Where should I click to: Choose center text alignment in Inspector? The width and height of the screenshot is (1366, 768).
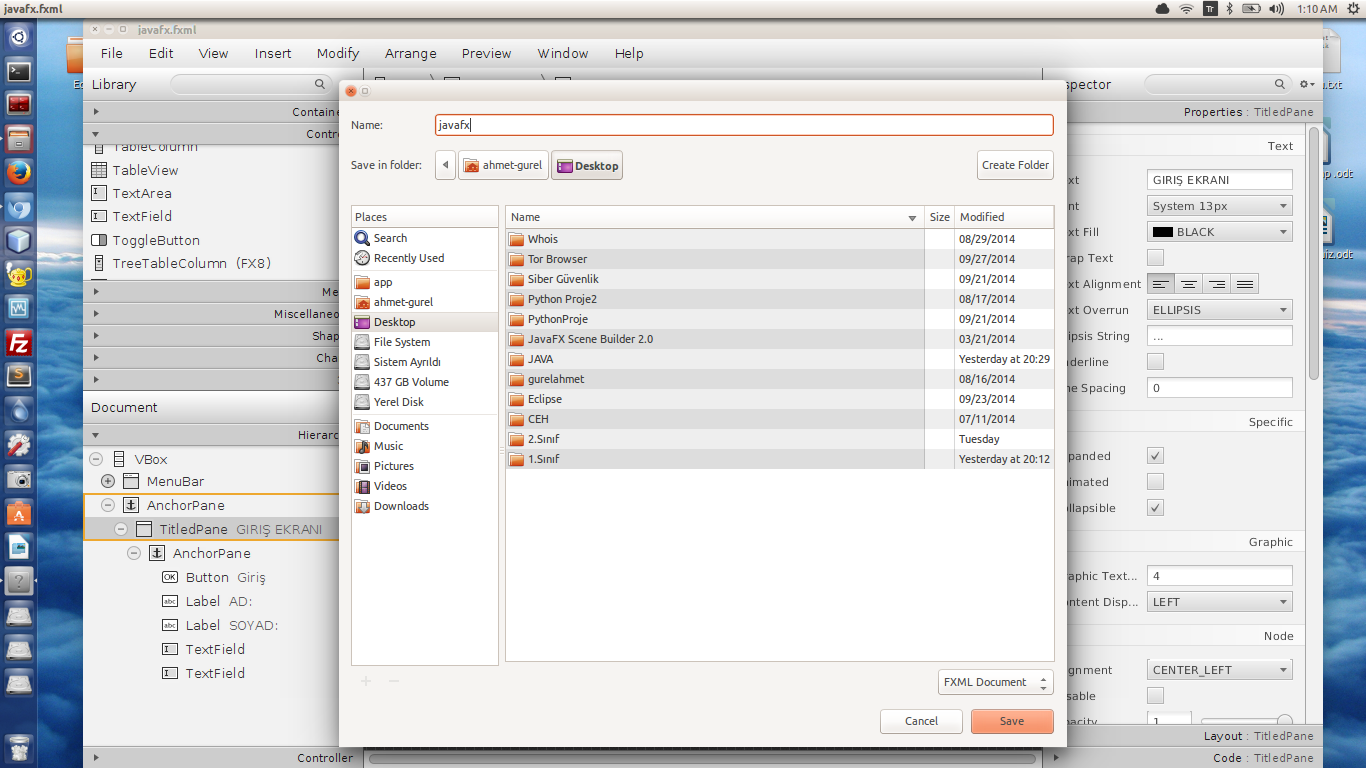click(1189, 284)
